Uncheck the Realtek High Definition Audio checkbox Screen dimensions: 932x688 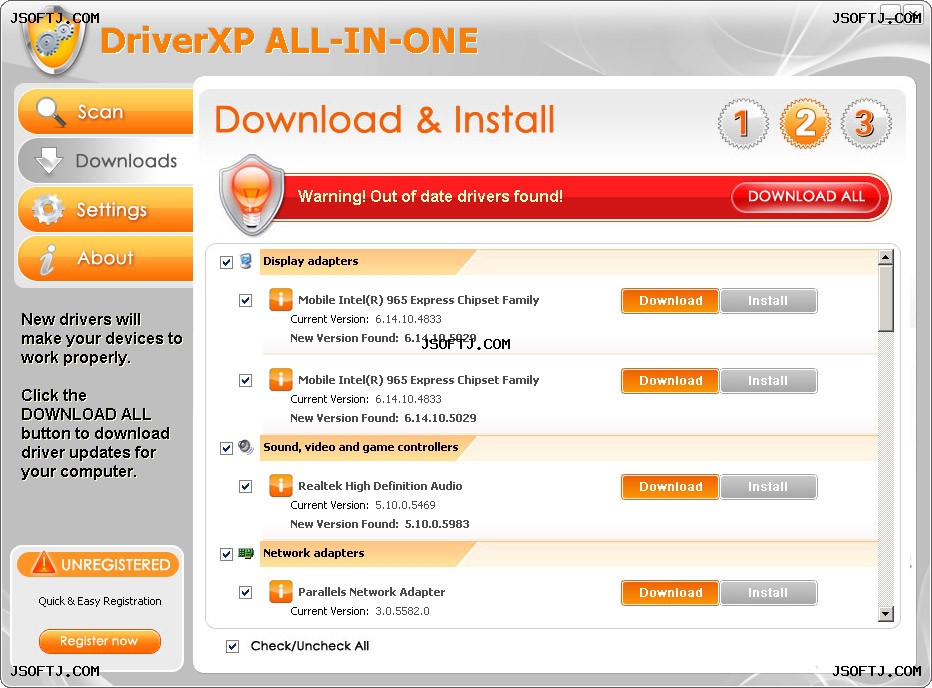pyautogui.click(x=245, y=486)
